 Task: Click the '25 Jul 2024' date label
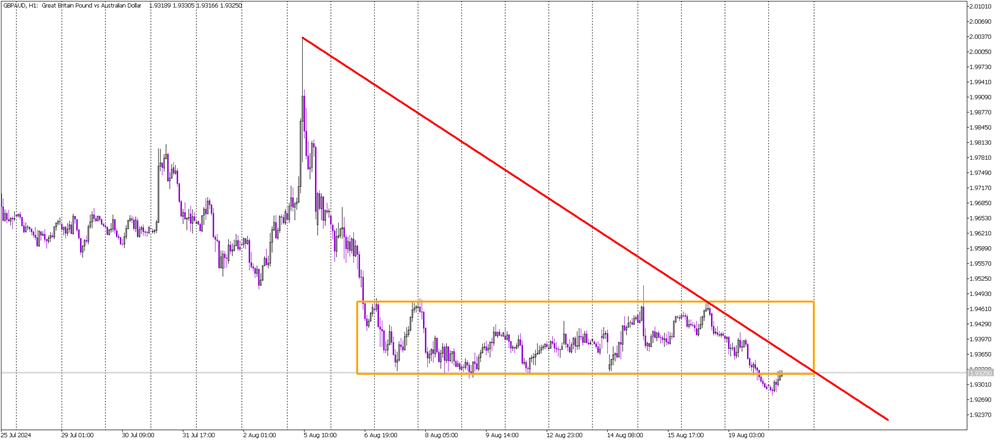coord(15,436)
